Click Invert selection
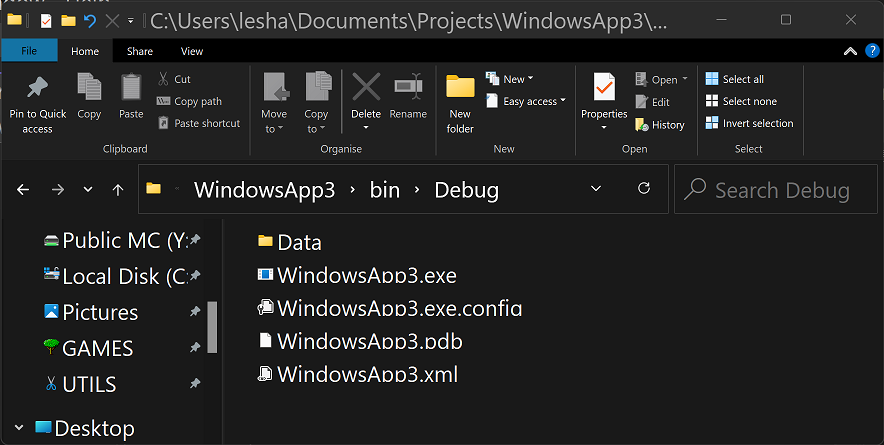884x445 pixels. pos(749,123)
